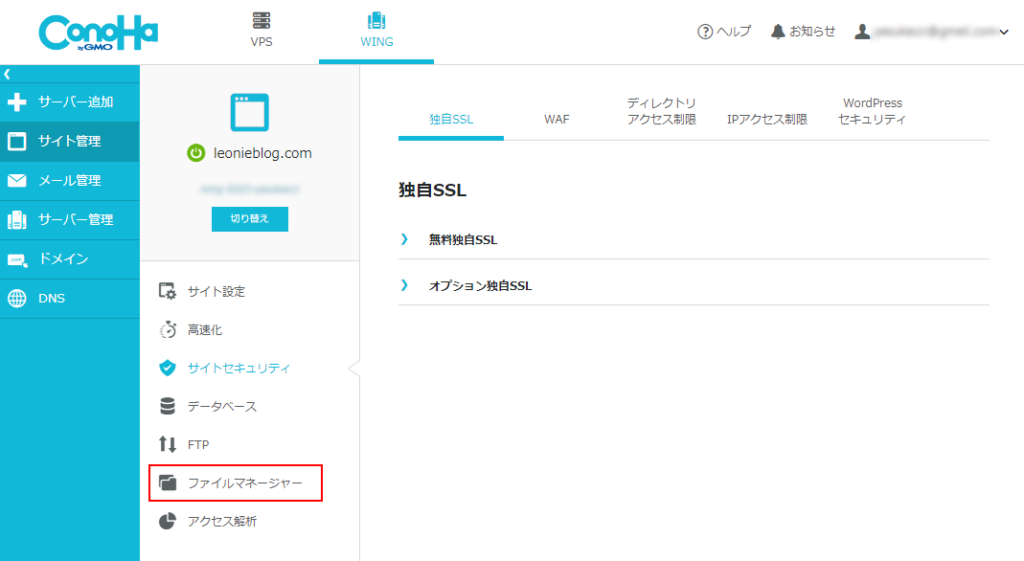The width and height of the screenshot is (1024, 561).
Task: Click the envelope icon for メール管理
Action: pos(17,180)
